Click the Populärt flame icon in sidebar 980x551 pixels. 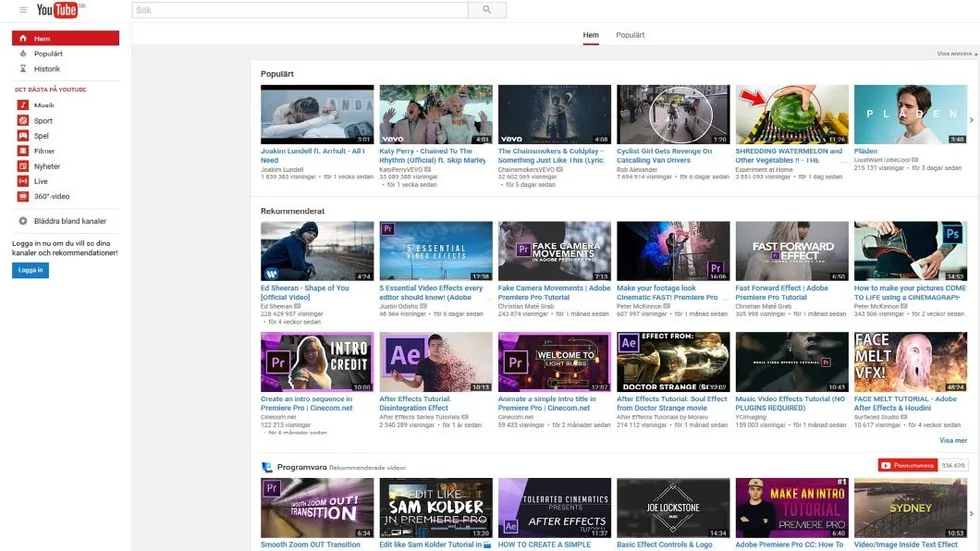click(x=23, y=54)
